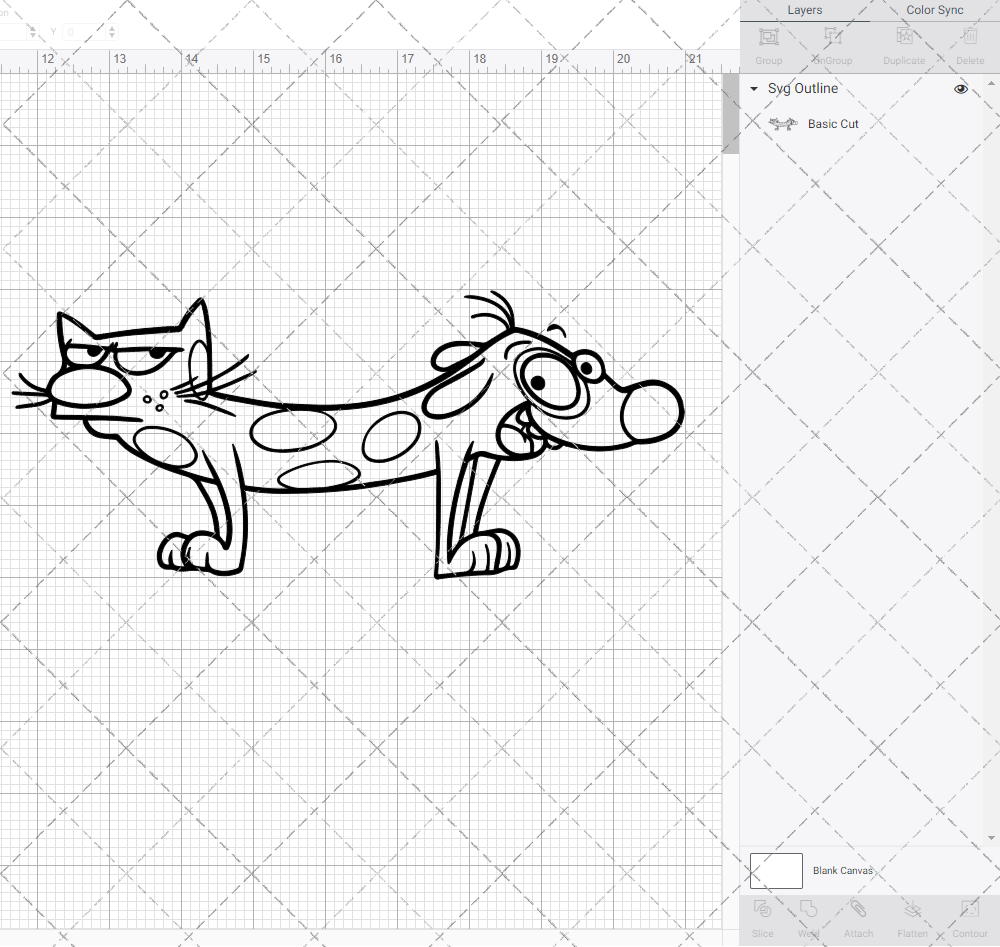Click the Blank Canvas label
The image size is (1000, 947).
pos(842,870)
